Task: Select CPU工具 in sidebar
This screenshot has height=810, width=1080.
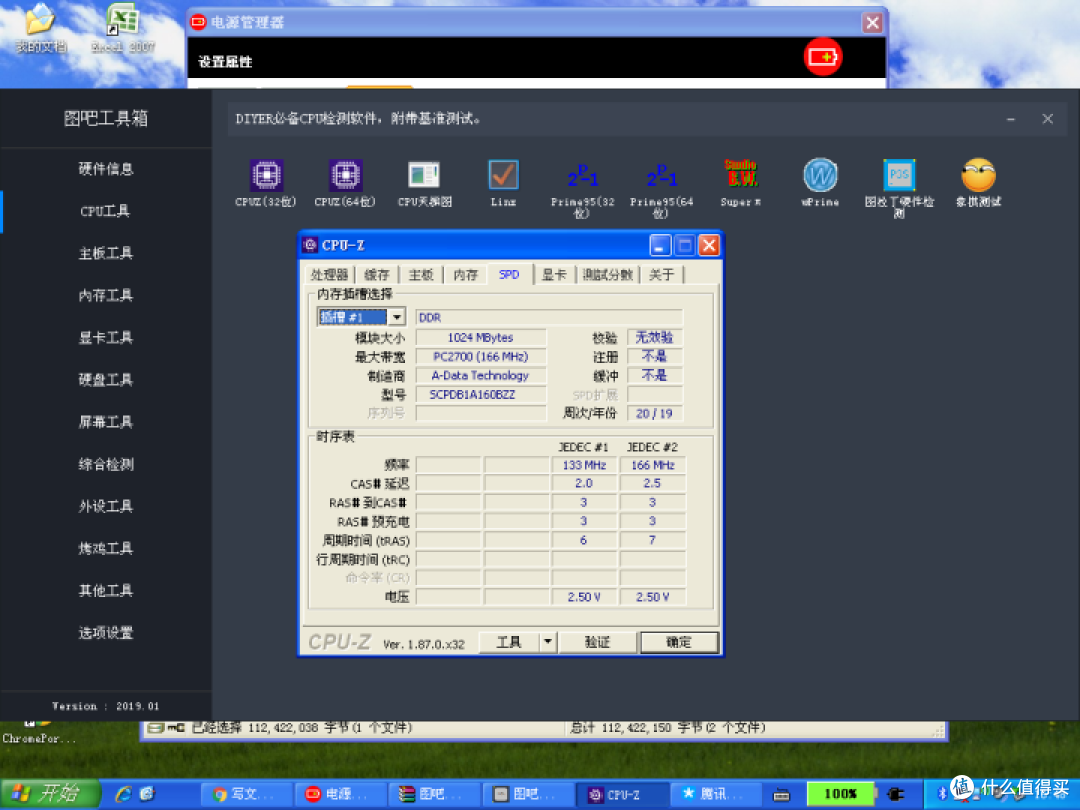Action: pyautogui.click(x=105, y=211)
